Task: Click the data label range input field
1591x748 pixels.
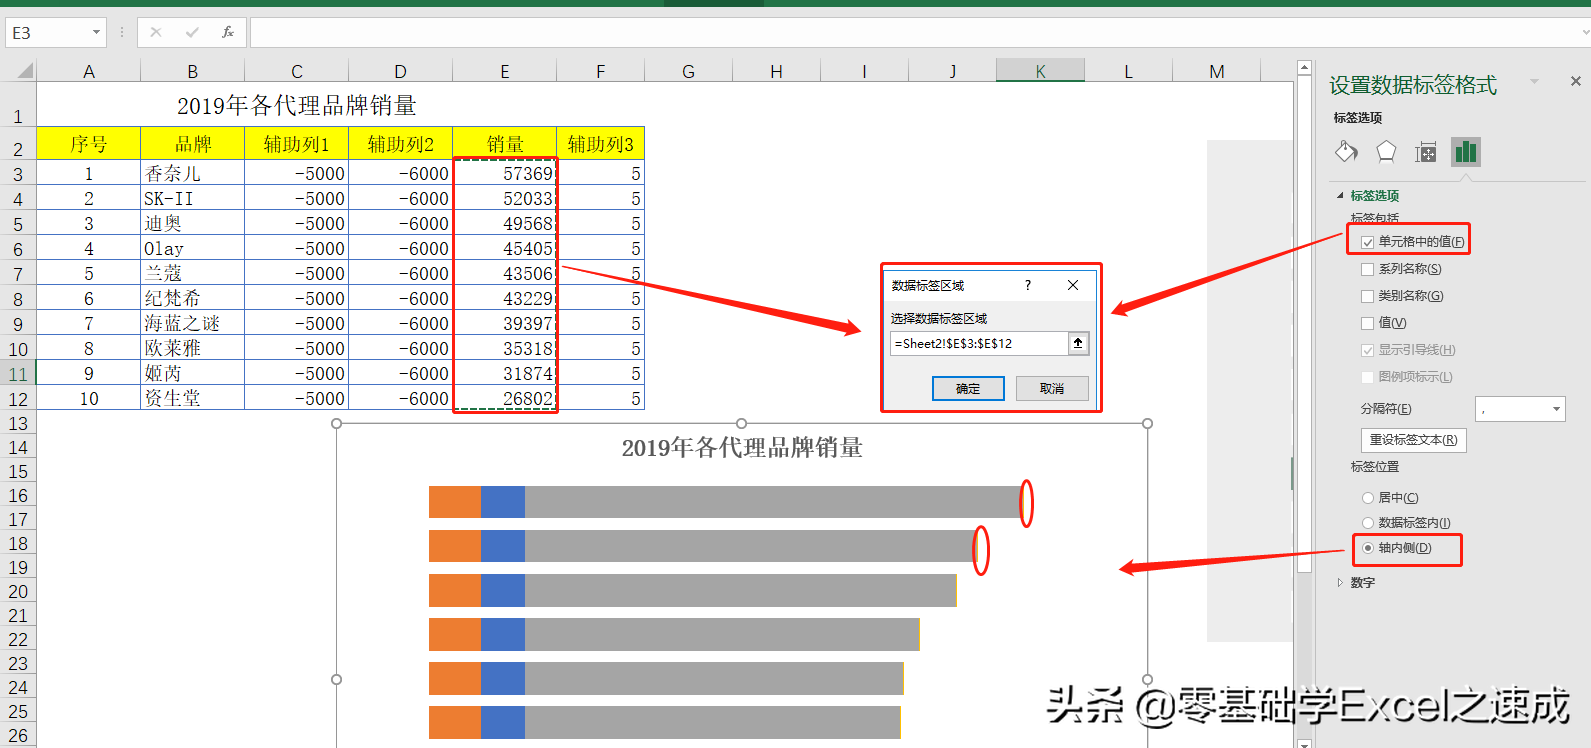Action: 979,343
